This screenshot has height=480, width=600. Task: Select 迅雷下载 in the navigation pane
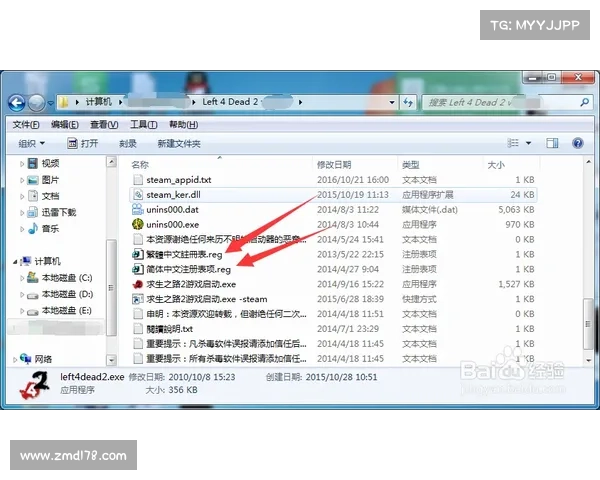click(59, 212)
